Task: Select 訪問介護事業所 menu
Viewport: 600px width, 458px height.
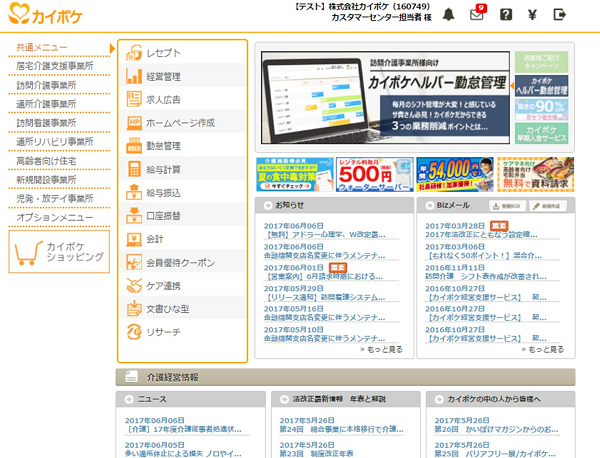Action: click(46, 85)
